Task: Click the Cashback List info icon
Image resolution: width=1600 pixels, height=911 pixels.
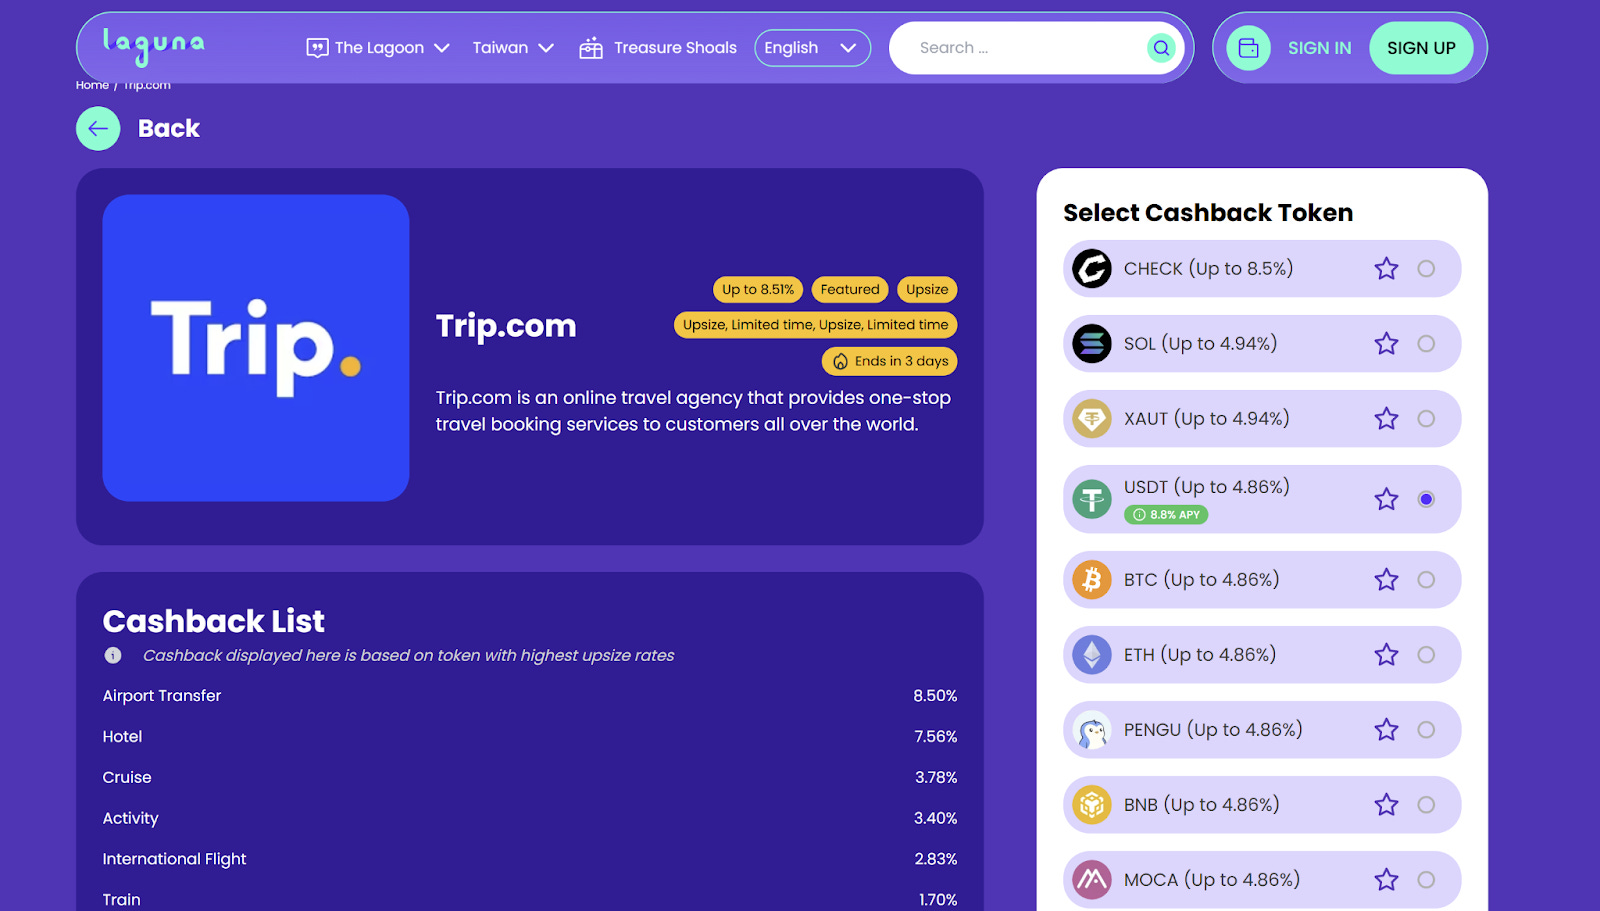Action: click(113, 656)
